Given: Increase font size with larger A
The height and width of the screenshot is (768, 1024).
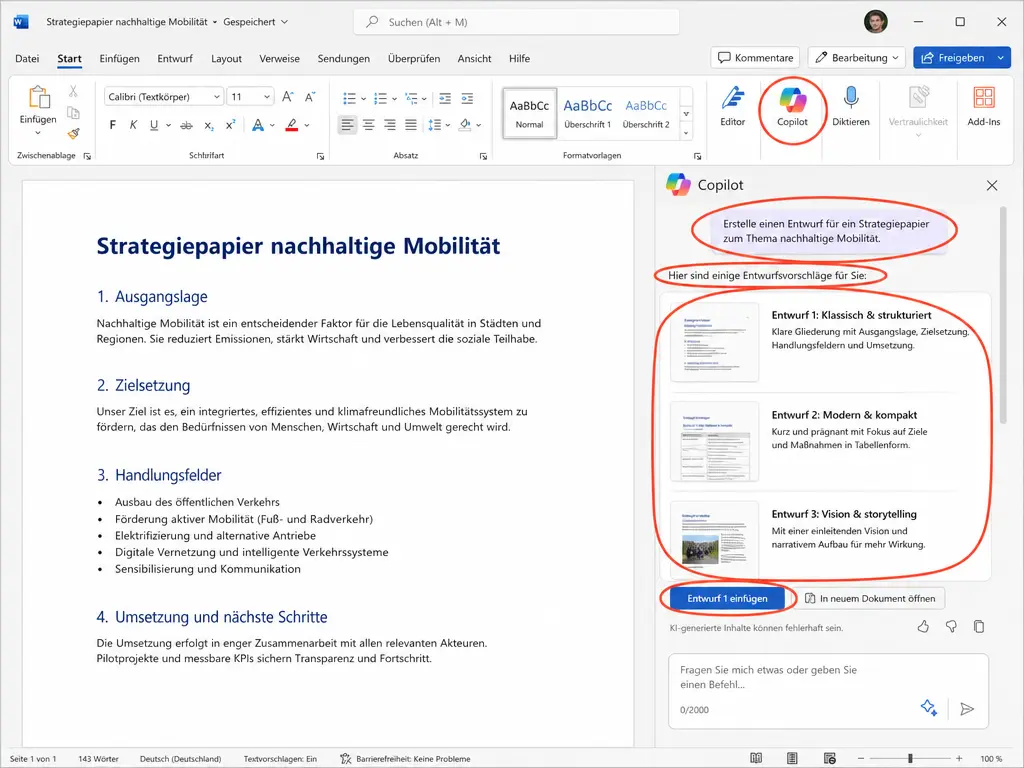Looking at the screenshot, I should tap(287, 97).
